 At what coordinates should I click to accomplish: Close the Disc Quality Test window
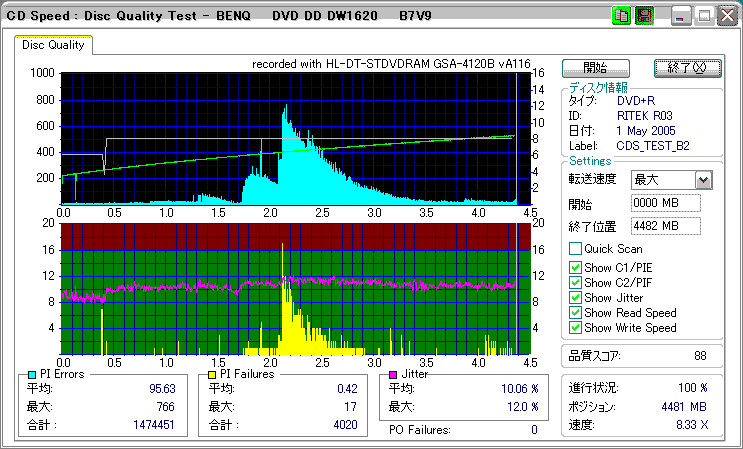727,16
